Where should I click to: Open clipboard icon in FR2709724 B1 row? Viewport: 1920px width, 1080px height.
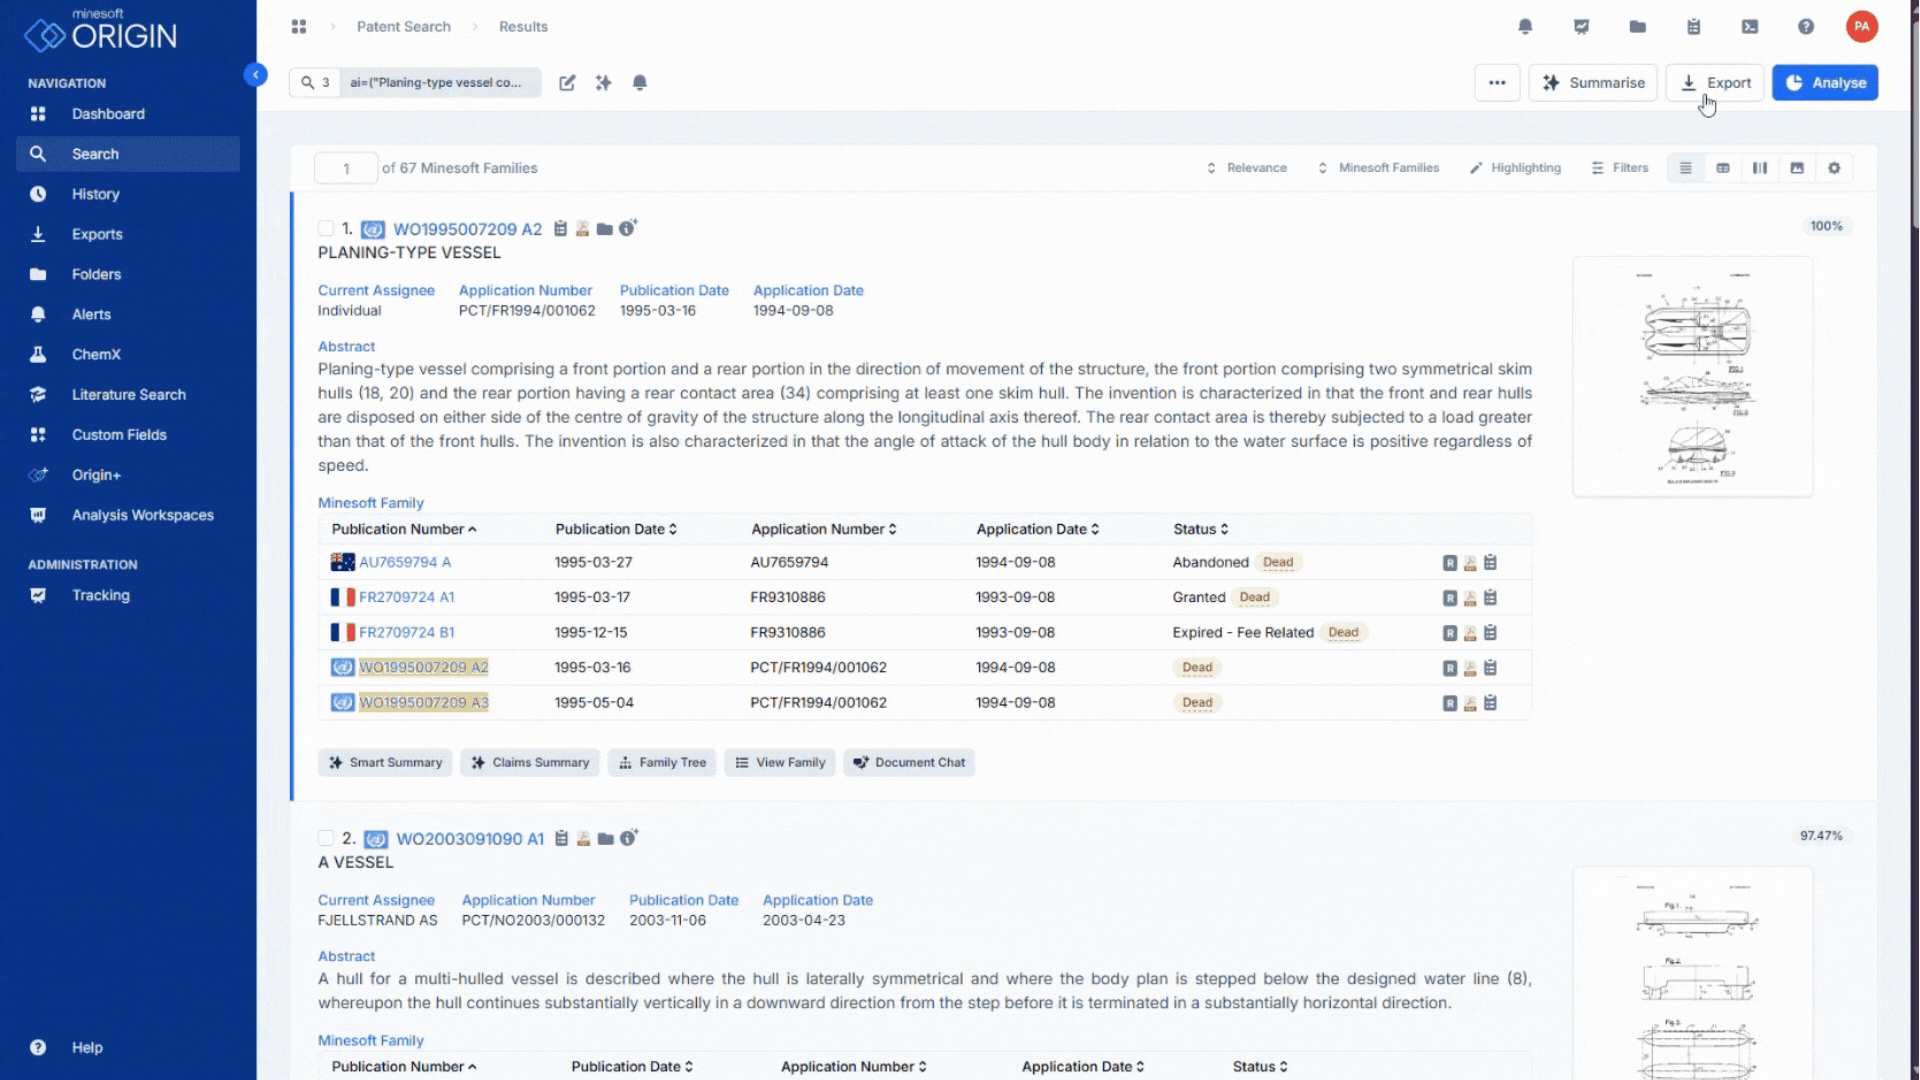[1490, 633]
